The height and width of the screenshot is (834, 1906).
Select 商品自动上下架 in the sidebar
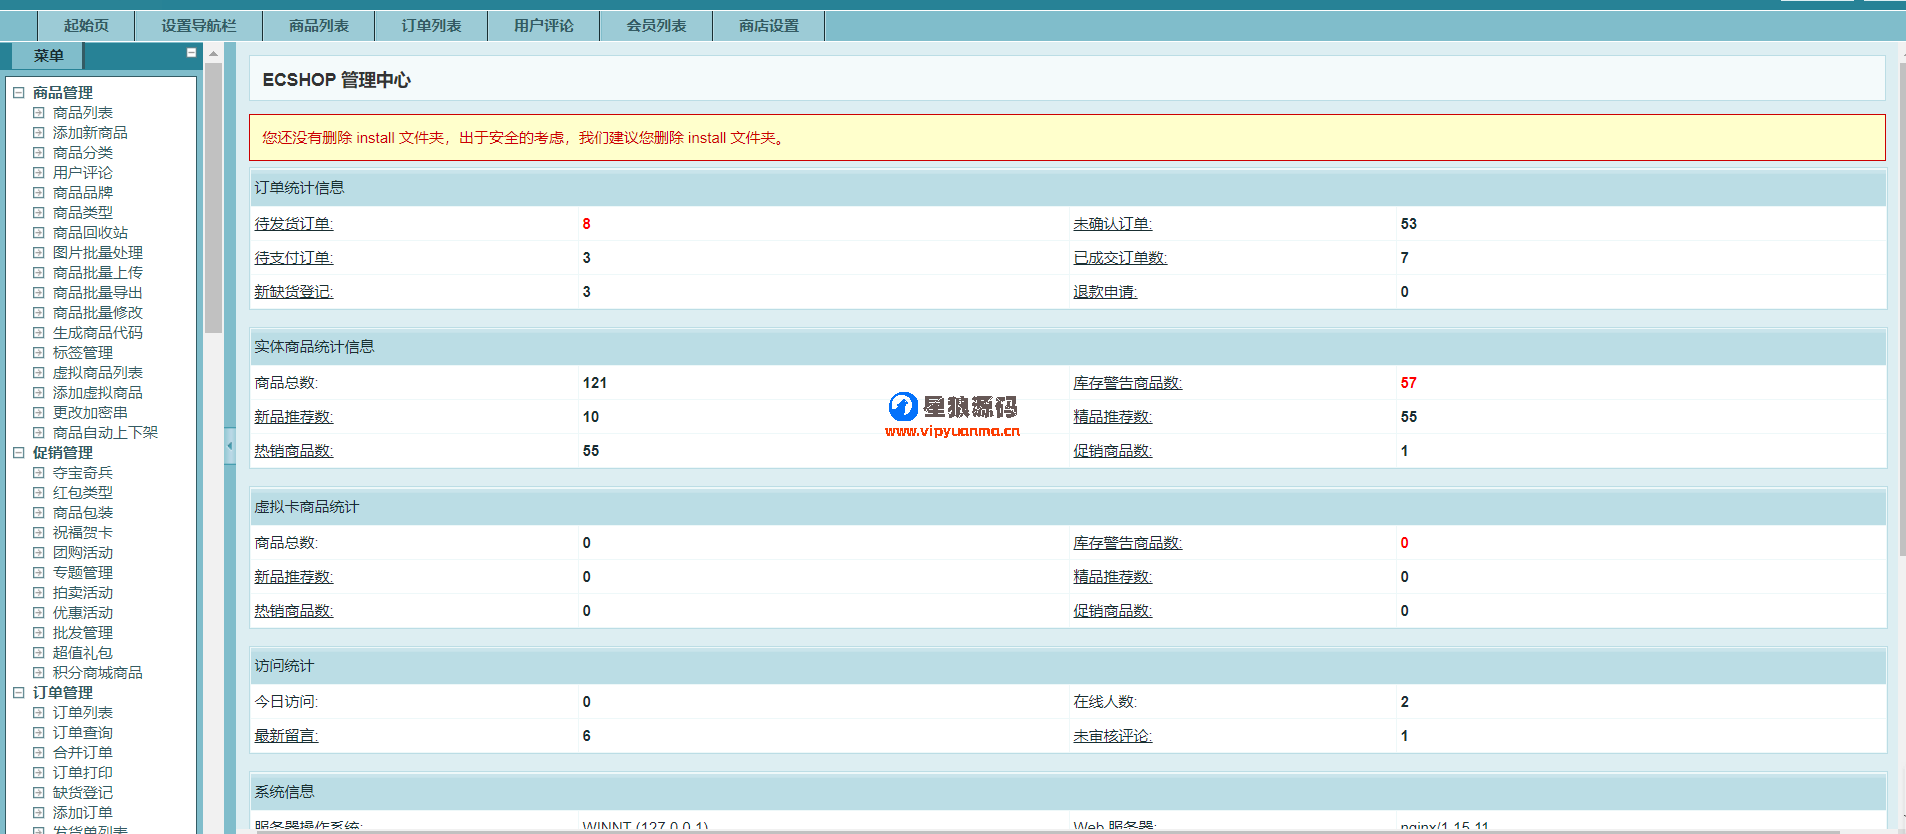[105, 432]
